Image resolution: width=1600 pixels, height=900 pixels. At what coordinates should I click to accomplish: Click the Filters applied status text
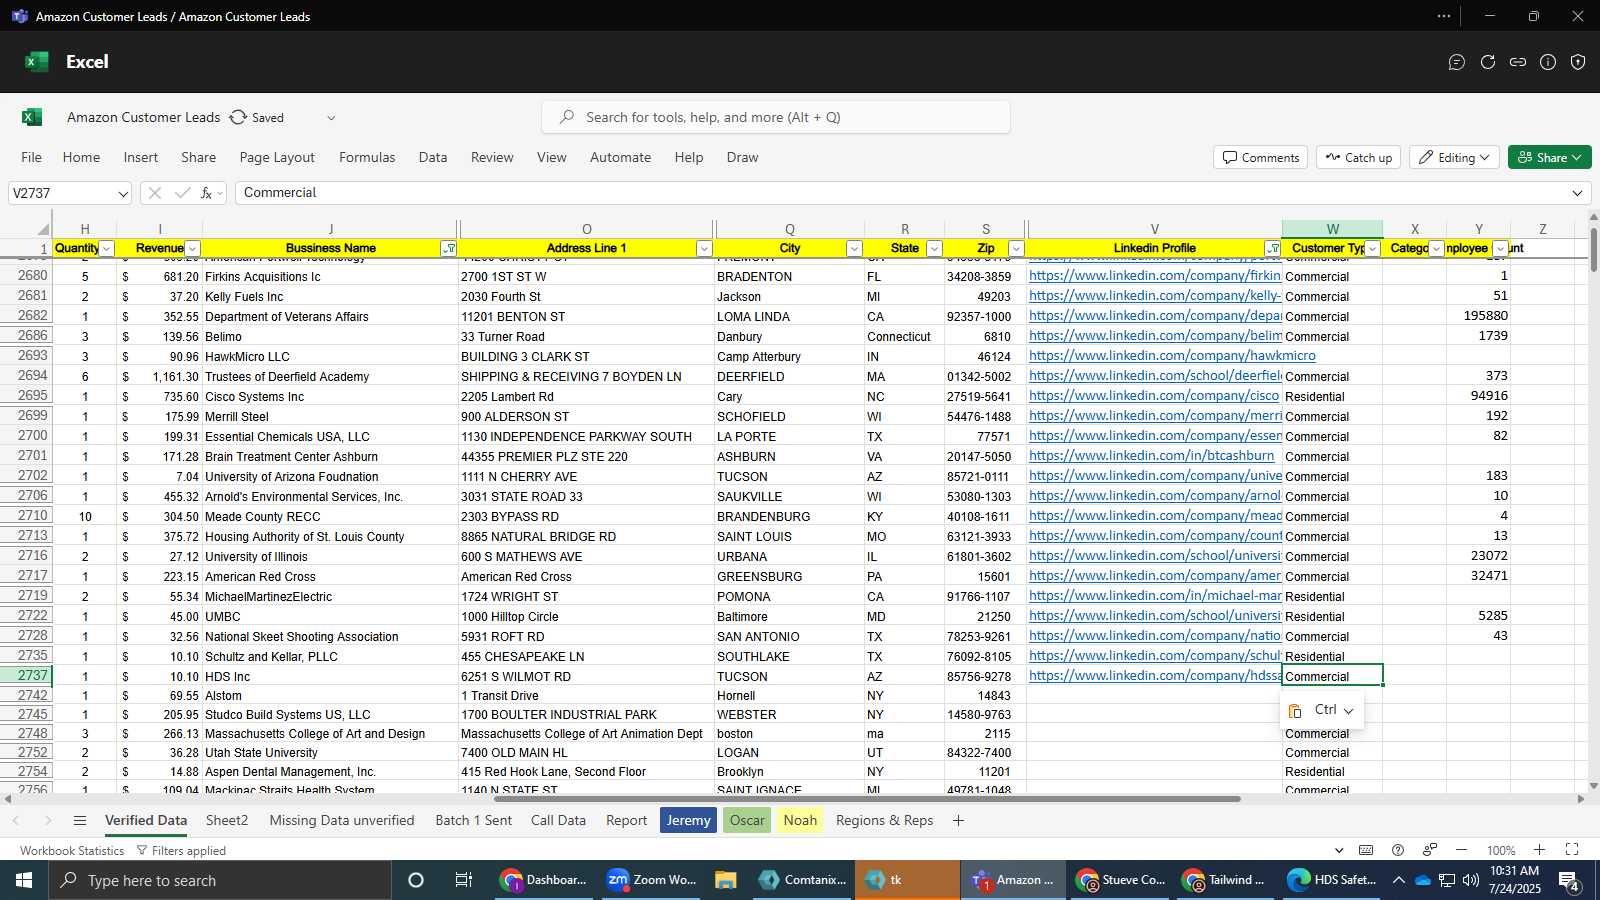[181, 850]
